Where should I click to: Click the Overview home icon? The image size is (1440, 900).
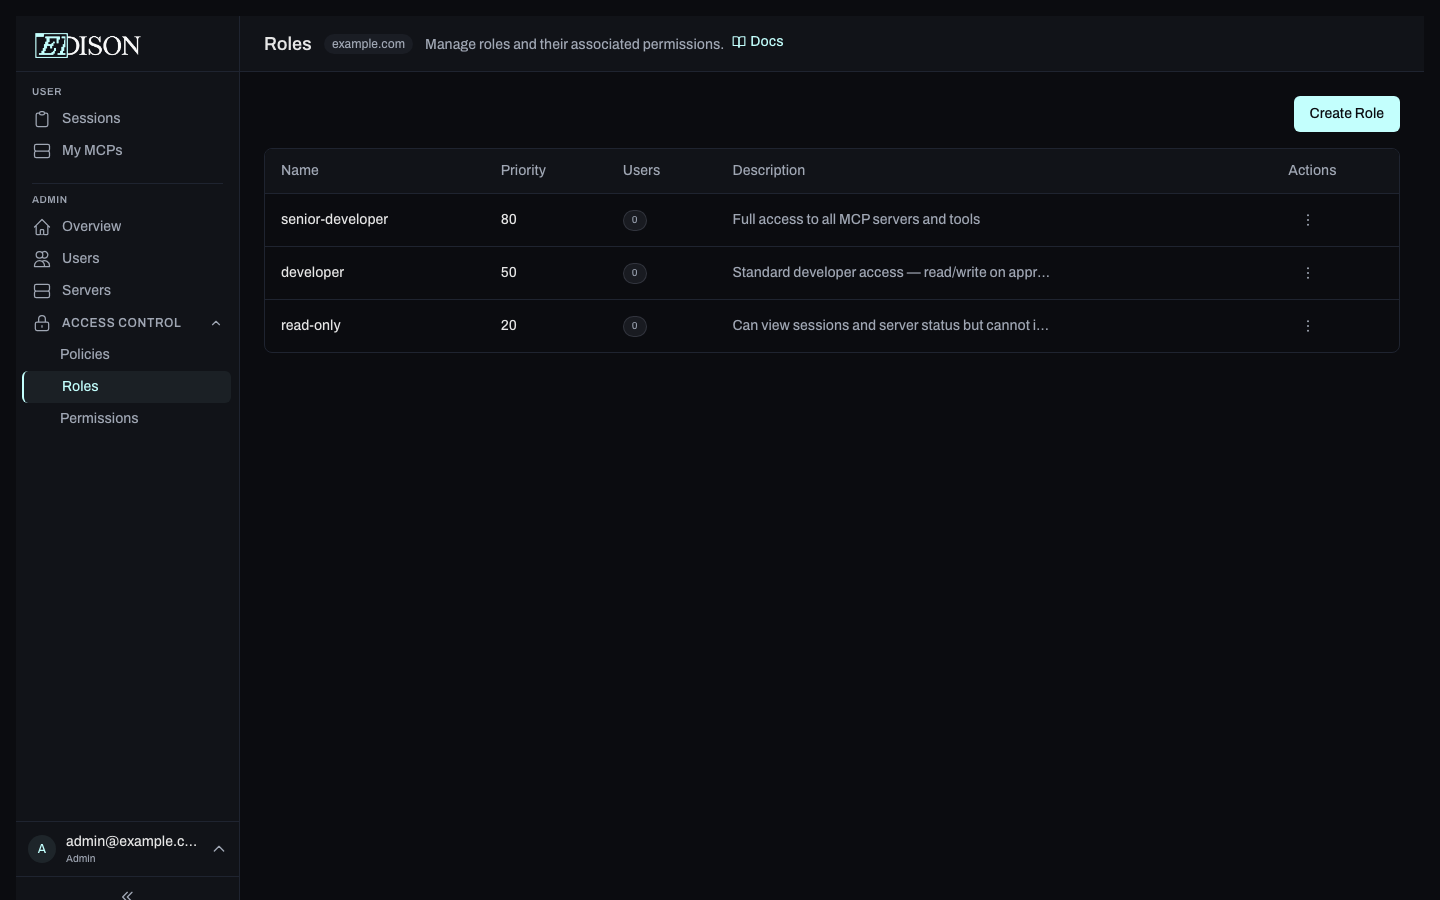[x=41, y=227]
